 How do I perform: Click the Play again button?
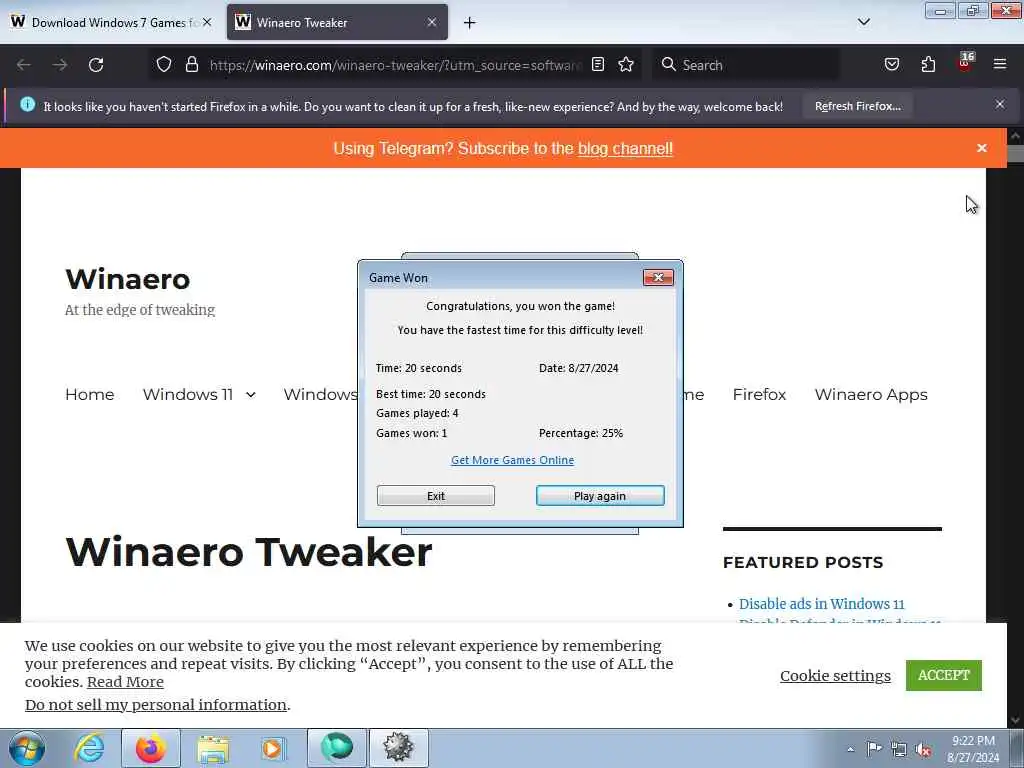point(600,496)
